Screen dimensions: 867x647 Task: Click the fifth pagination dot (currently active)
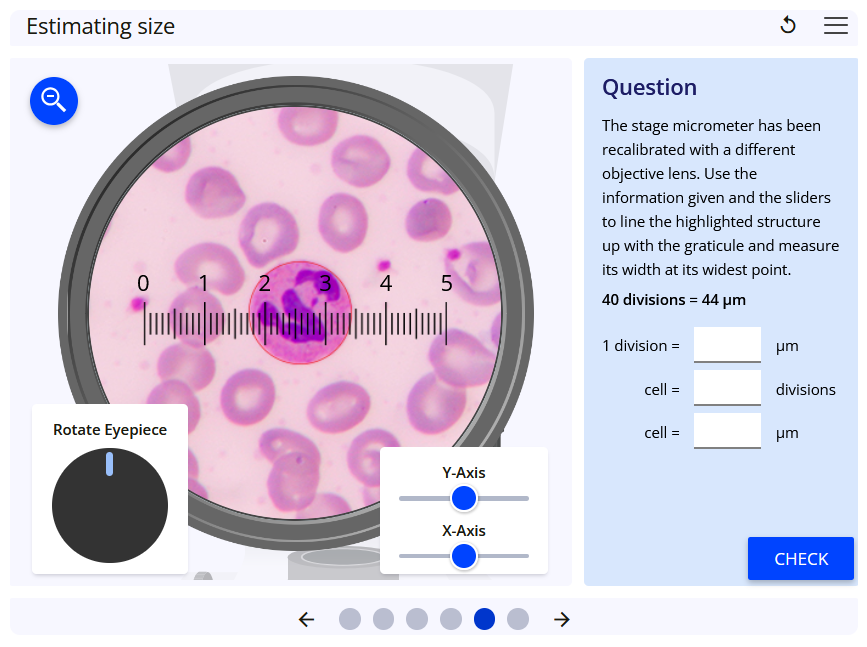coord(484,619)
